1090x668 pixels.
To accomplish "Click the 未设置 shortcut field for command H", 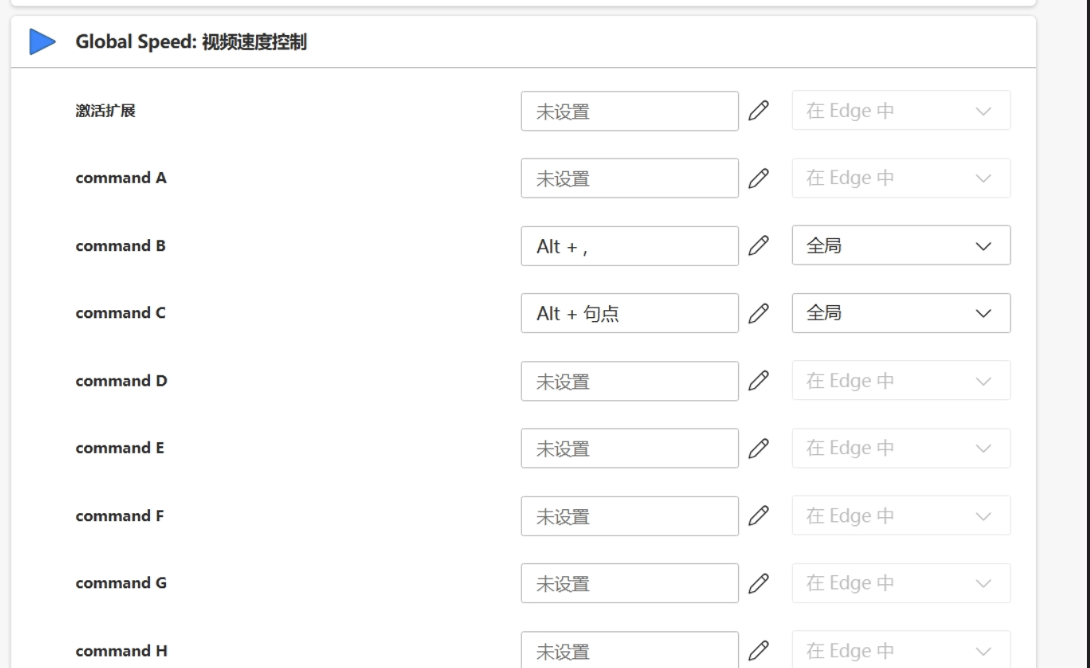I will tap(630, 649).
